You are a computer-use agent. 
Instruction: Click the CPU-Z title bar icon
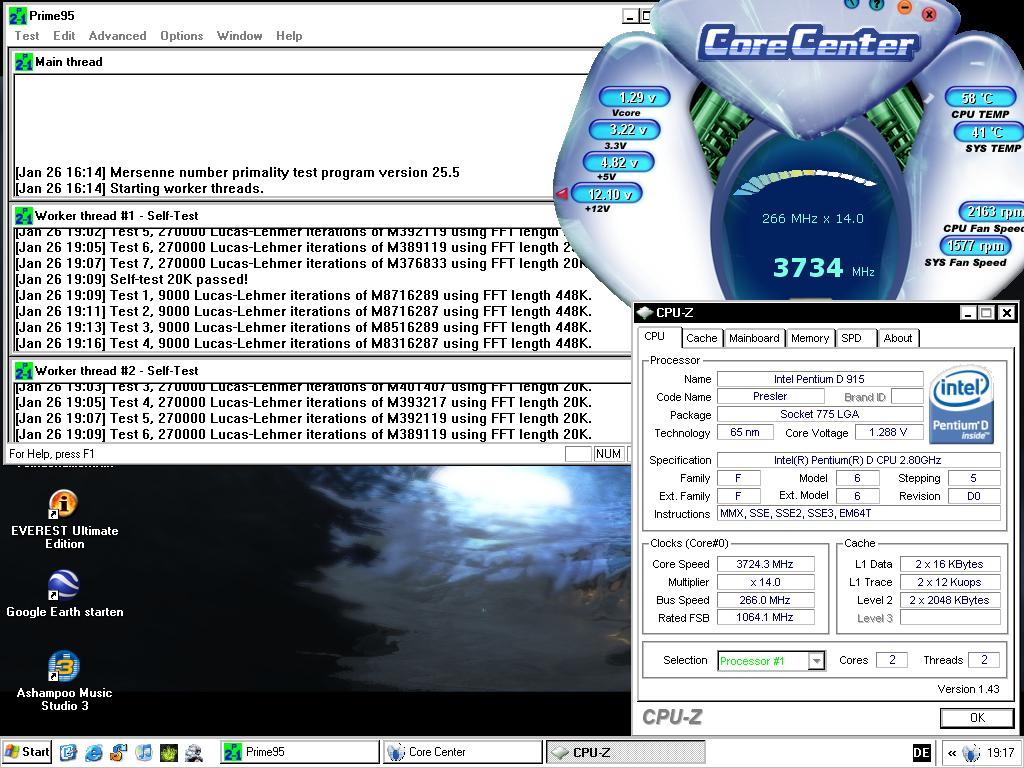pyautogui.click(x=645, y=313)
